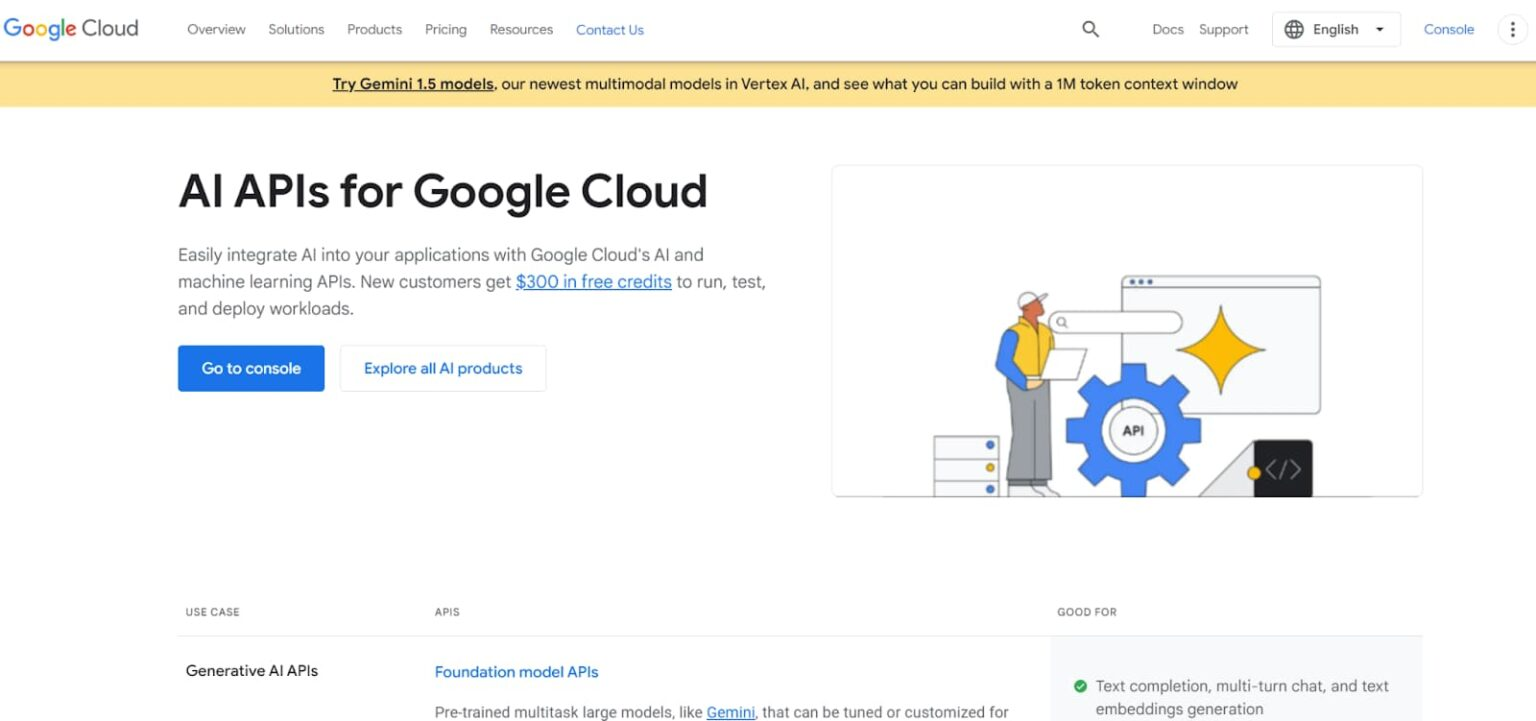The height and width of the screenshot is (721, 1536).
Task: Click the USE CASE column header
Action: point(213,612)
